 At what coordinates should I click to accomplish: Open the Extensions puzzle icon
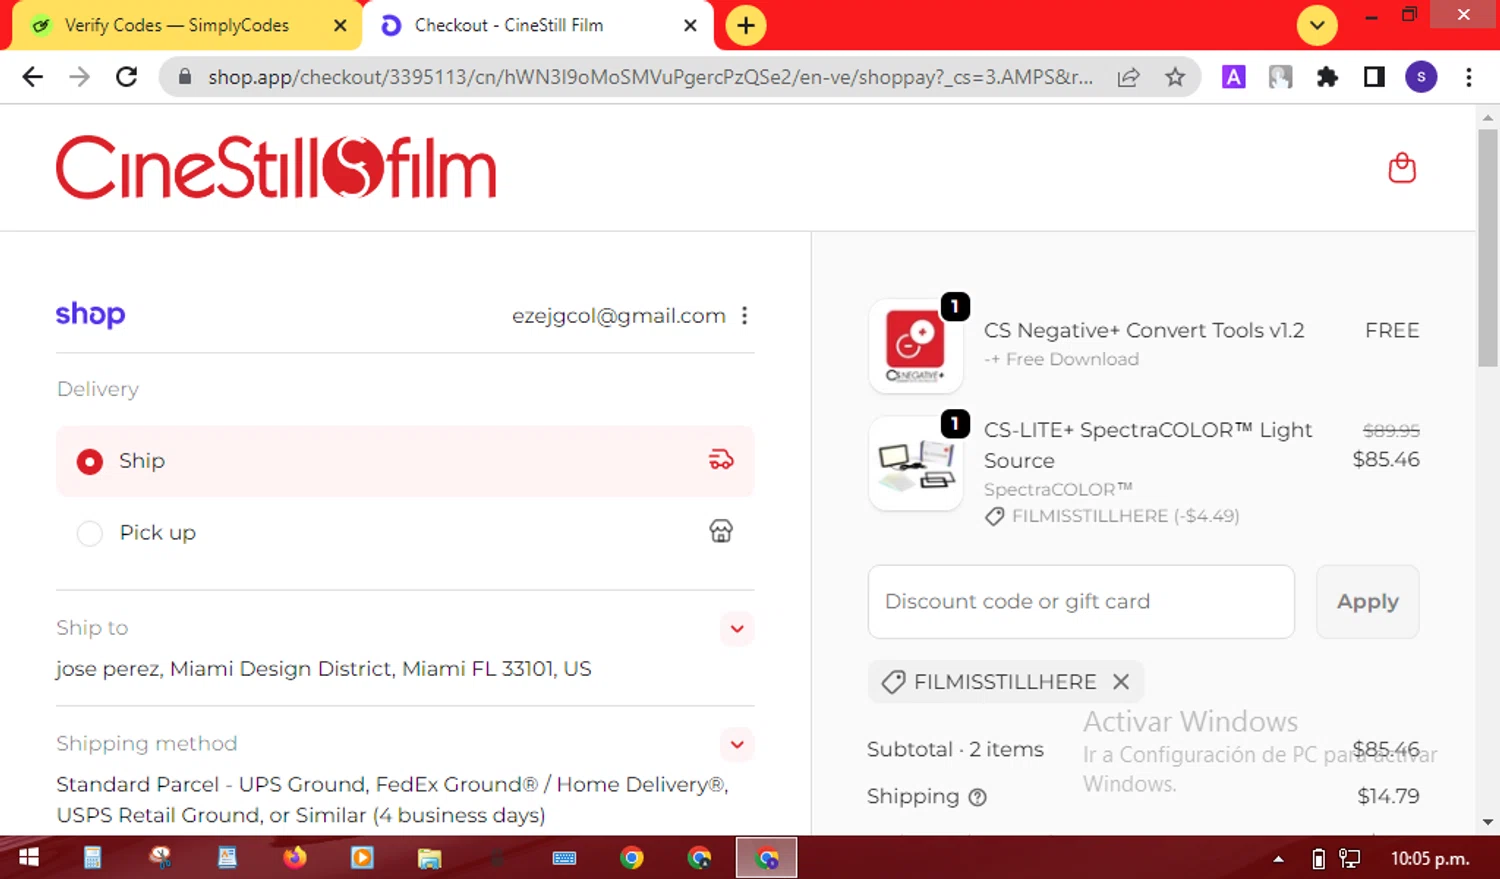[x=1327, y=77]
